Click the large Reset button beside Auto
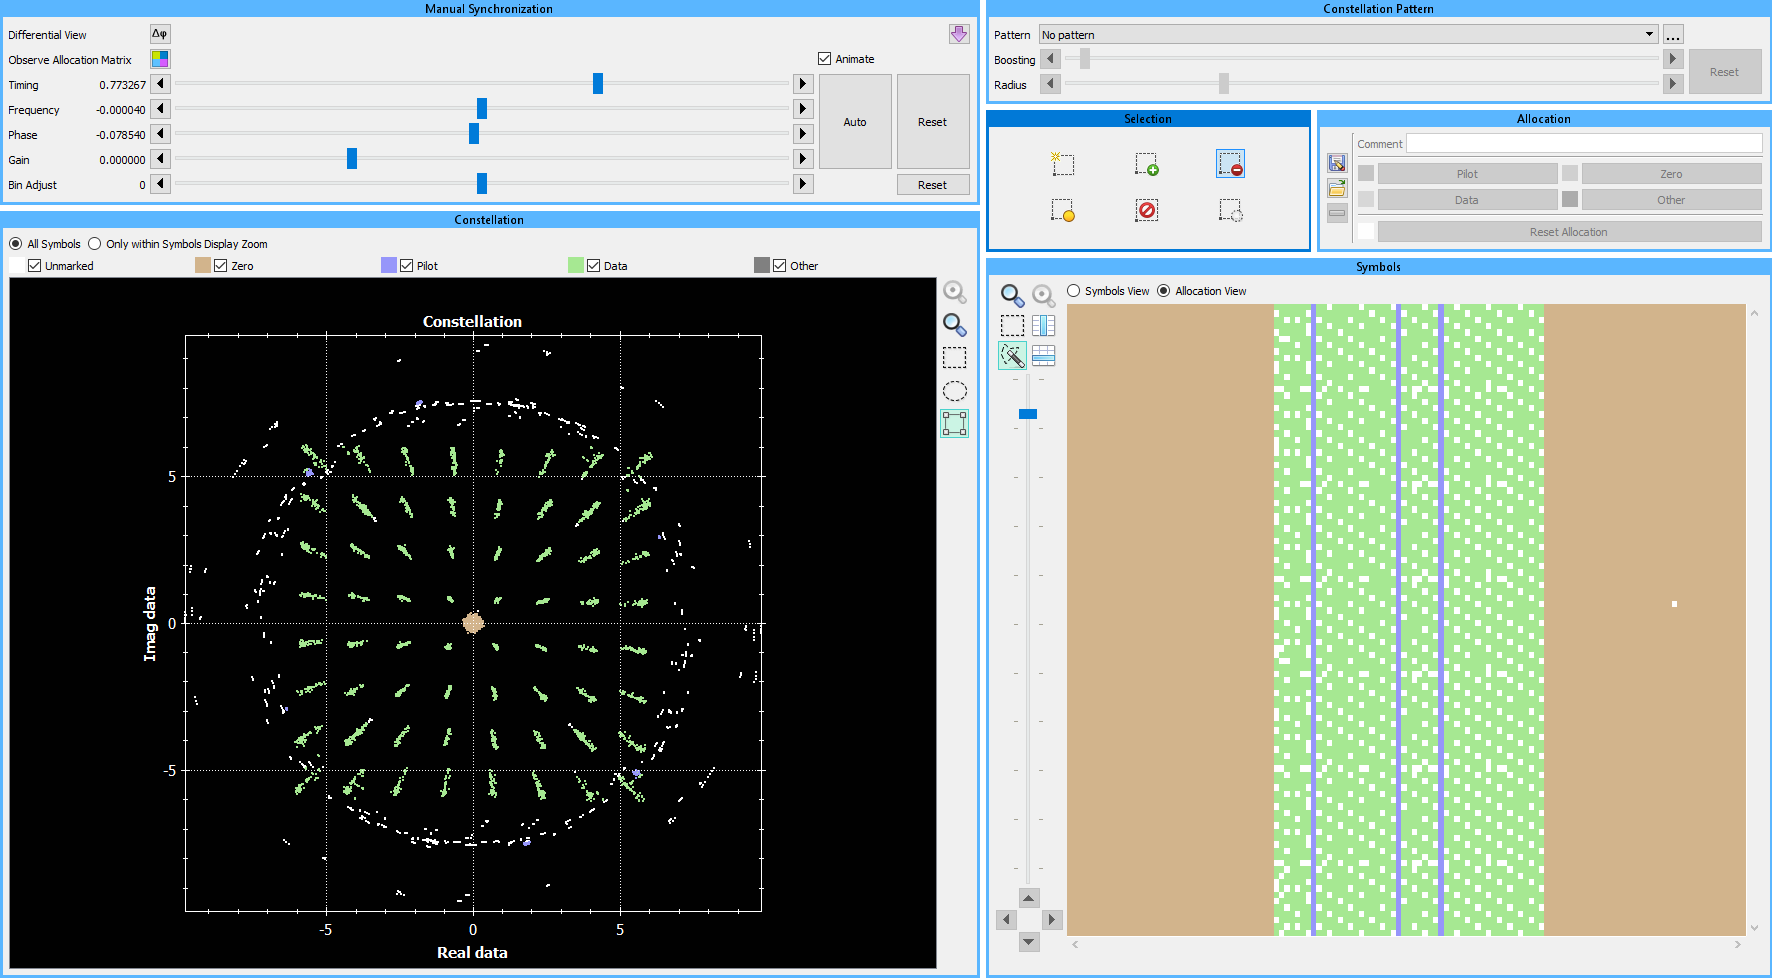The width and height of the screenshot is (1772, 978). pyautogui.click(x=933, y=122)
